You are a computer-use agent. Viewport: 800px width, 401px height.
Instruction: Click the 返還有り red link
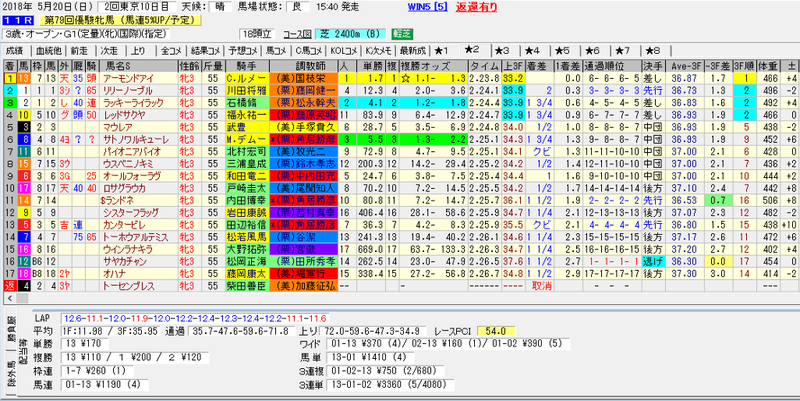(x=476, y=7)
